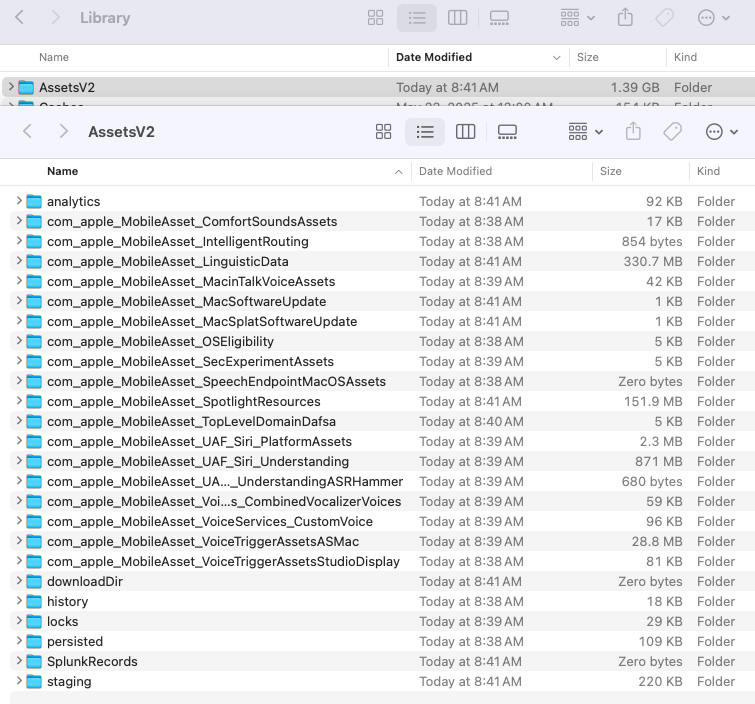755x704 pixels.
Task: Switch Library window to column view
Action: point(457,18)
